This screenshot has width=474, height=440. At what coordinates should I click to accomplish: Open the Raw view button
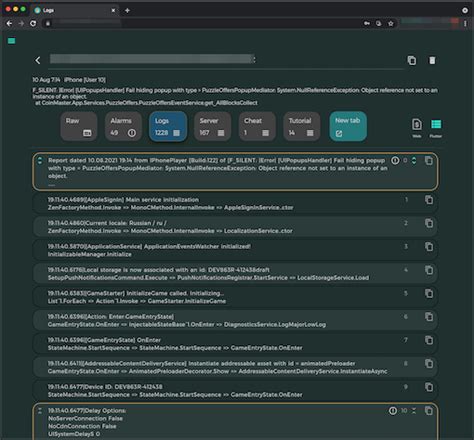coord(79,126)
